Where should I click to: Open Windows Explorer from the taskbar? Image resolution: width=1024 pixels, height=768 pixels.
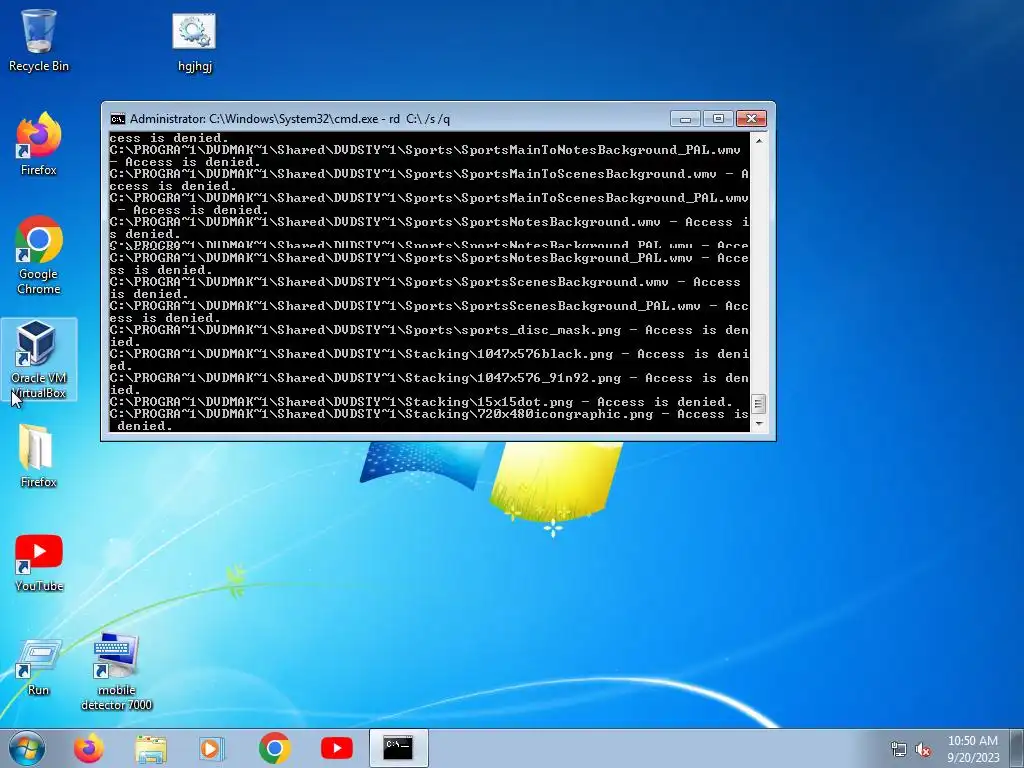(x=151, y=748)
